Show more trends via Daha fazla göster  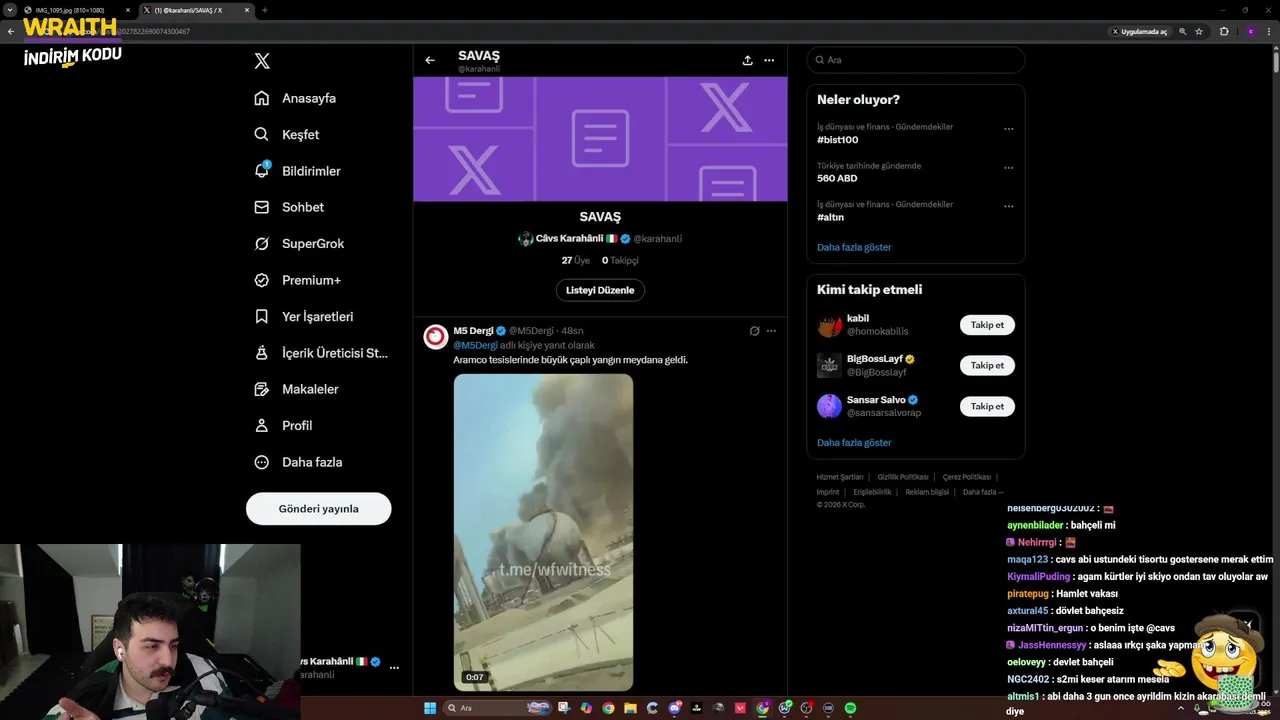point(854,247)
